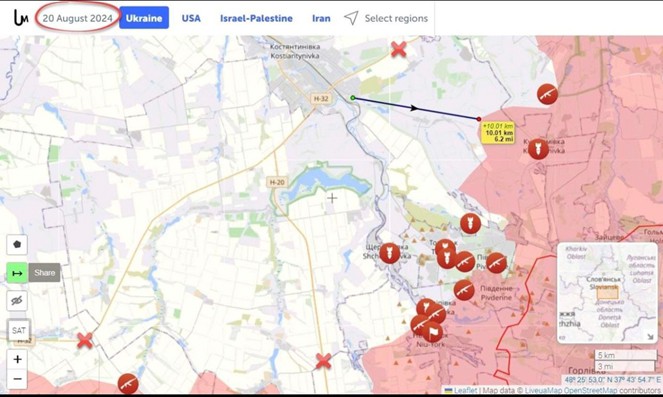Click the bomb marker near Shcherbynivka
The width and height of the screenshot is (663, 397).
click(x=389, y=253)
